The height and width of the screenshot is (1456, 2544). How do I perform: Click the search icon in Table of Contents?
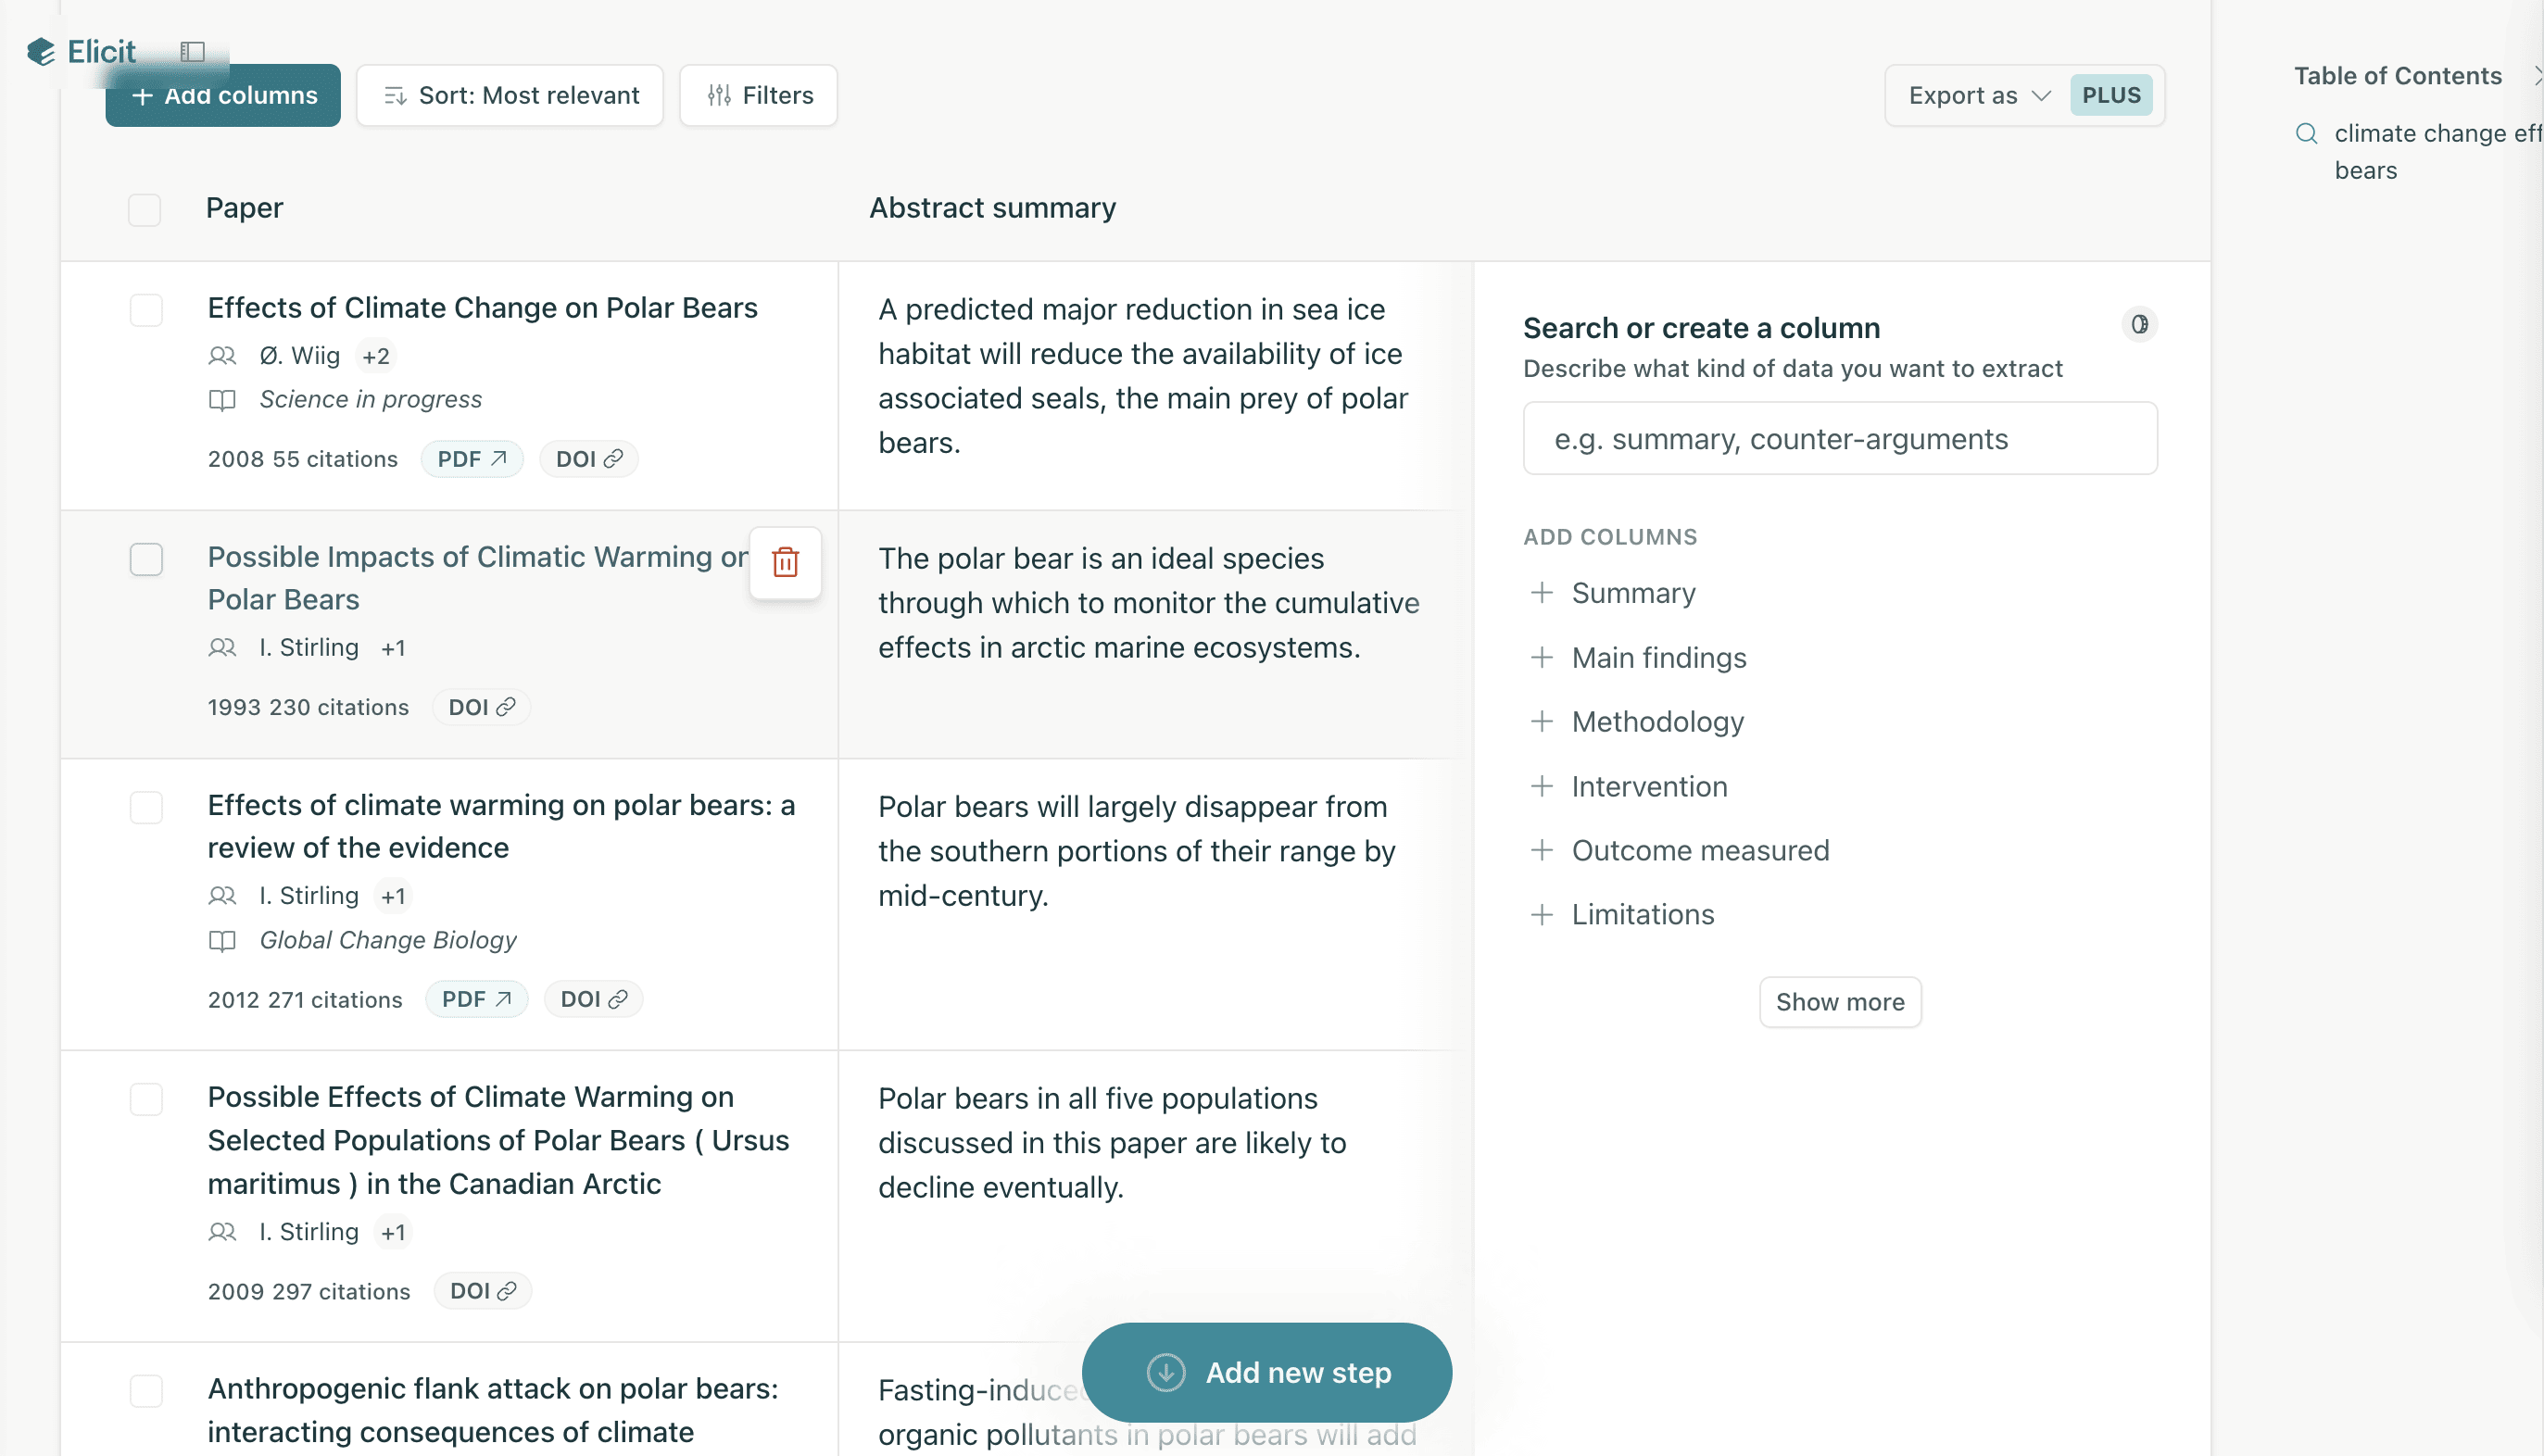[x=2307, y=133]
